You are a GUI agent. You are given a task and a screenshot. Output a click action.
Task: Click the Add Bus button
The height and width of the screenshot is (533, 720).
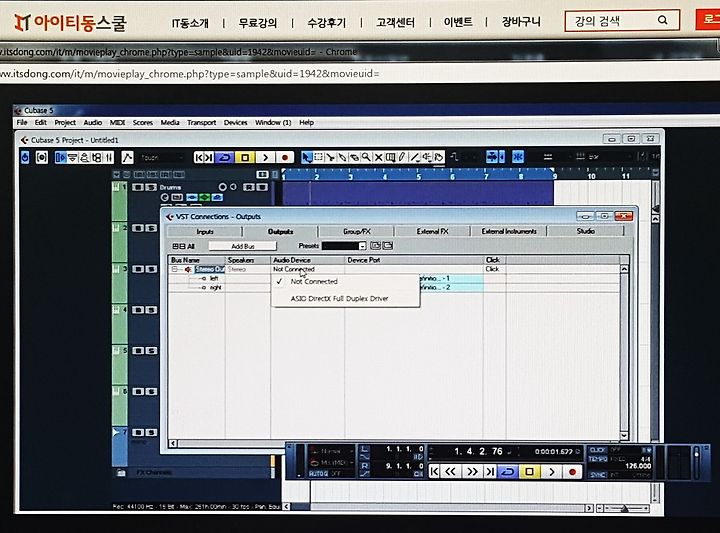(243, 246)
